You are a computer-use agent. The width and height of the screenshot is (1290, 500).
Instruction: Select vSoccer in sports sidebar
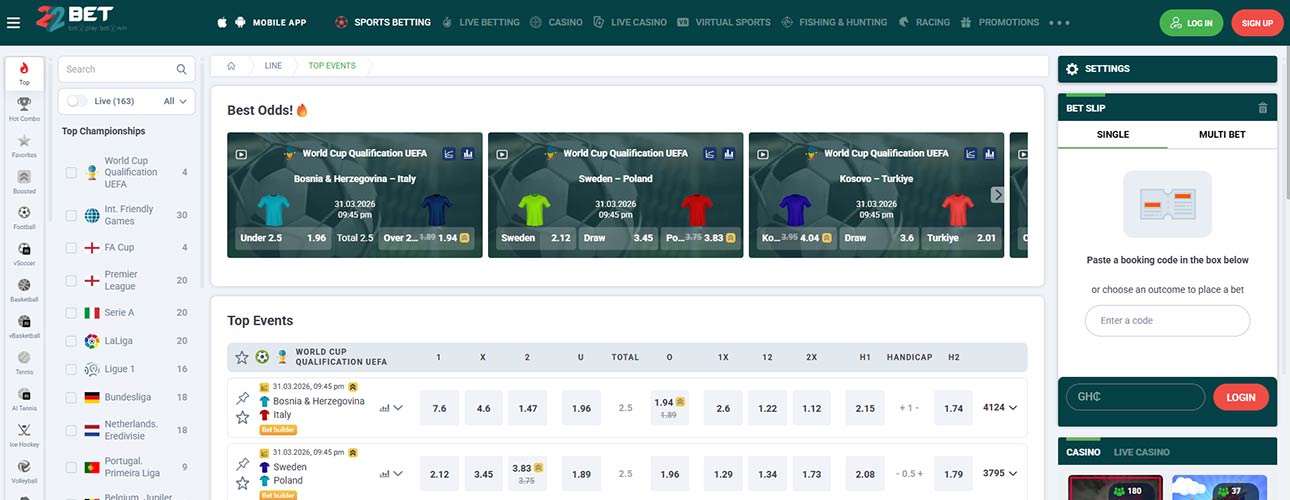[24, 254]
